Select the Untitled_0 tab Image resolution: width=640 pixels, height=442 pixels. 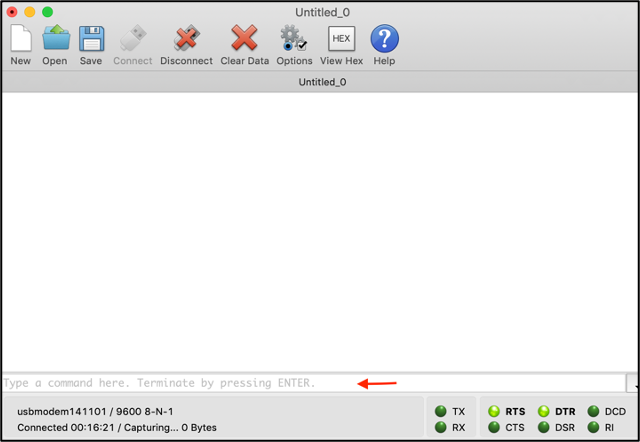point(322,82)
